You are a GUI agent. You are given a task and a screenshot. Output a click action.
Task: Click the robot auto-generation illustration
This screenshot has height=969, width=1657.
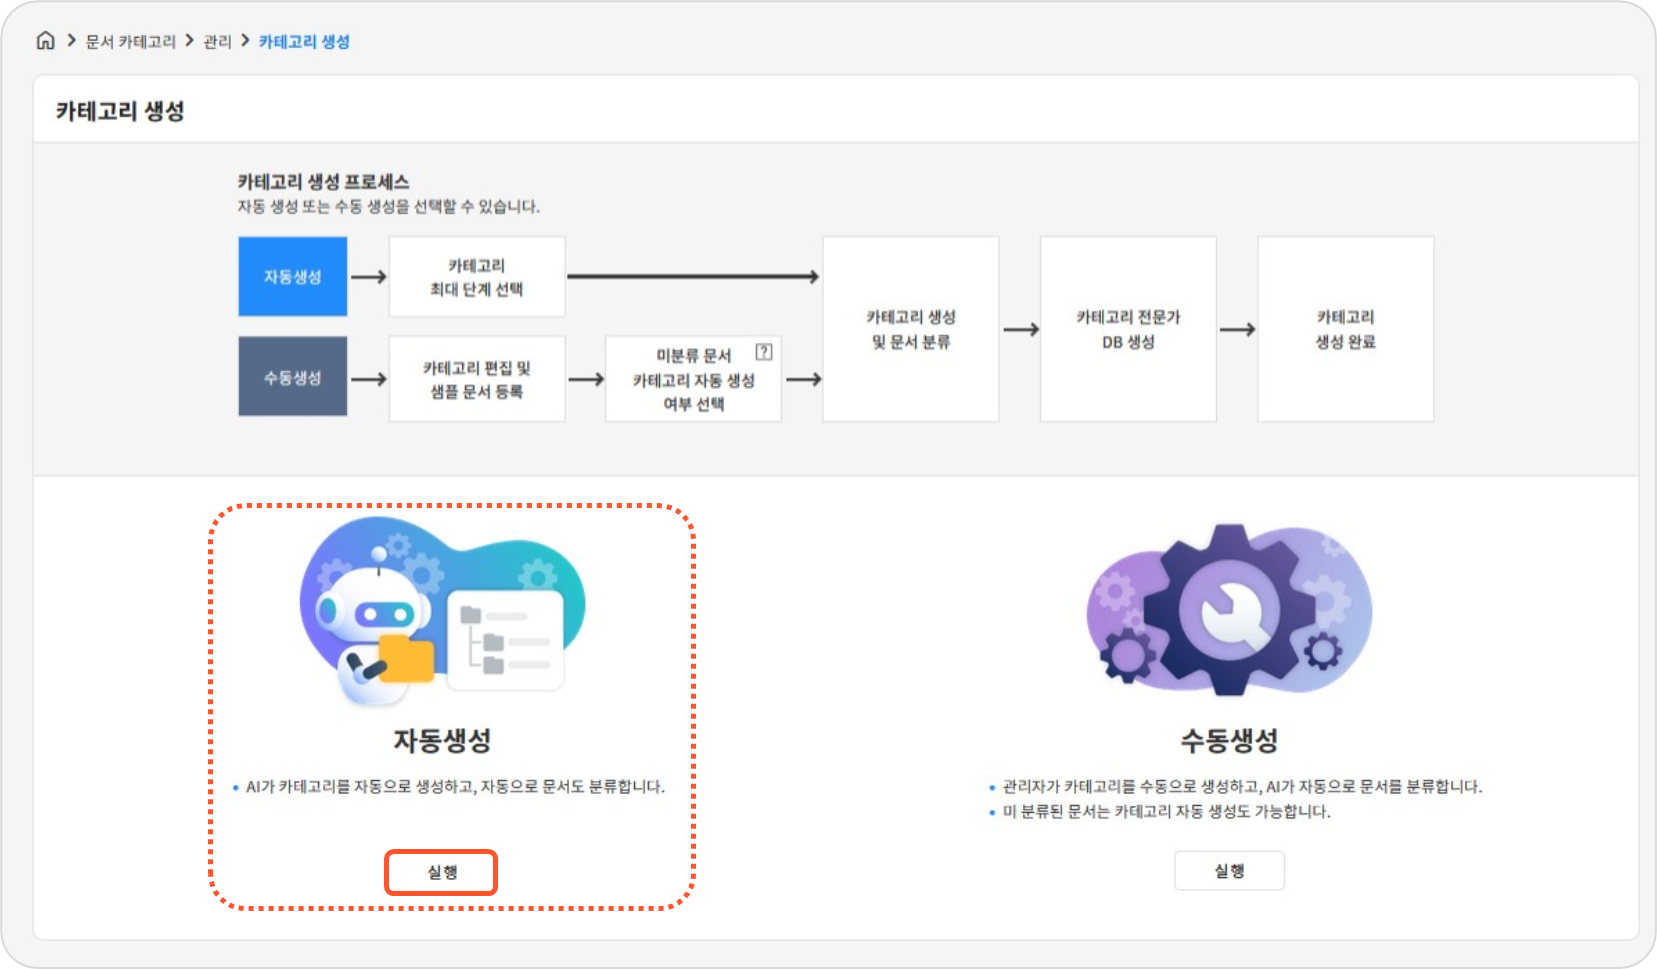[442, 609]
